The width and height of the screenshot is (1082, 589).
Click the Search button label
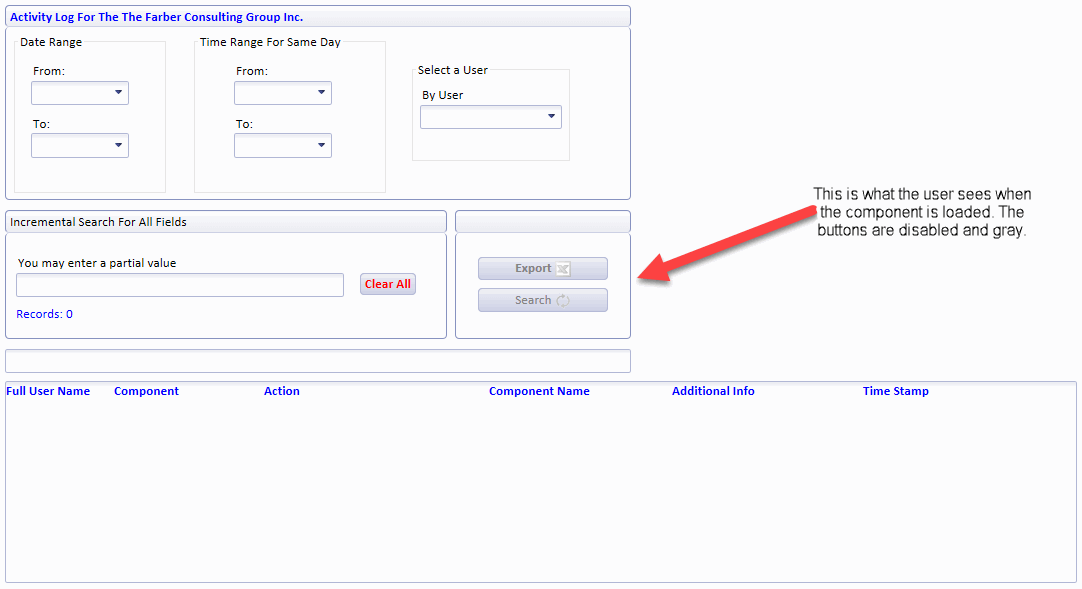pyautogui.click(x=533, y=301)
